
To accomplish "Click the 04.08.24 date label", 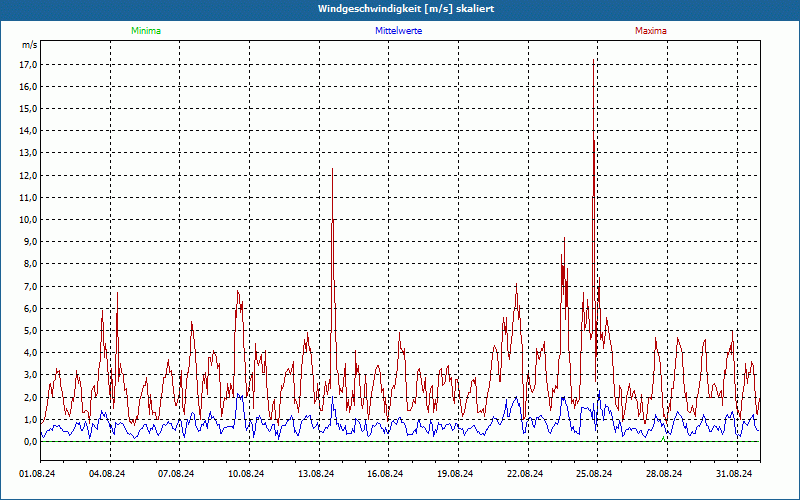I will pos(107,474).
